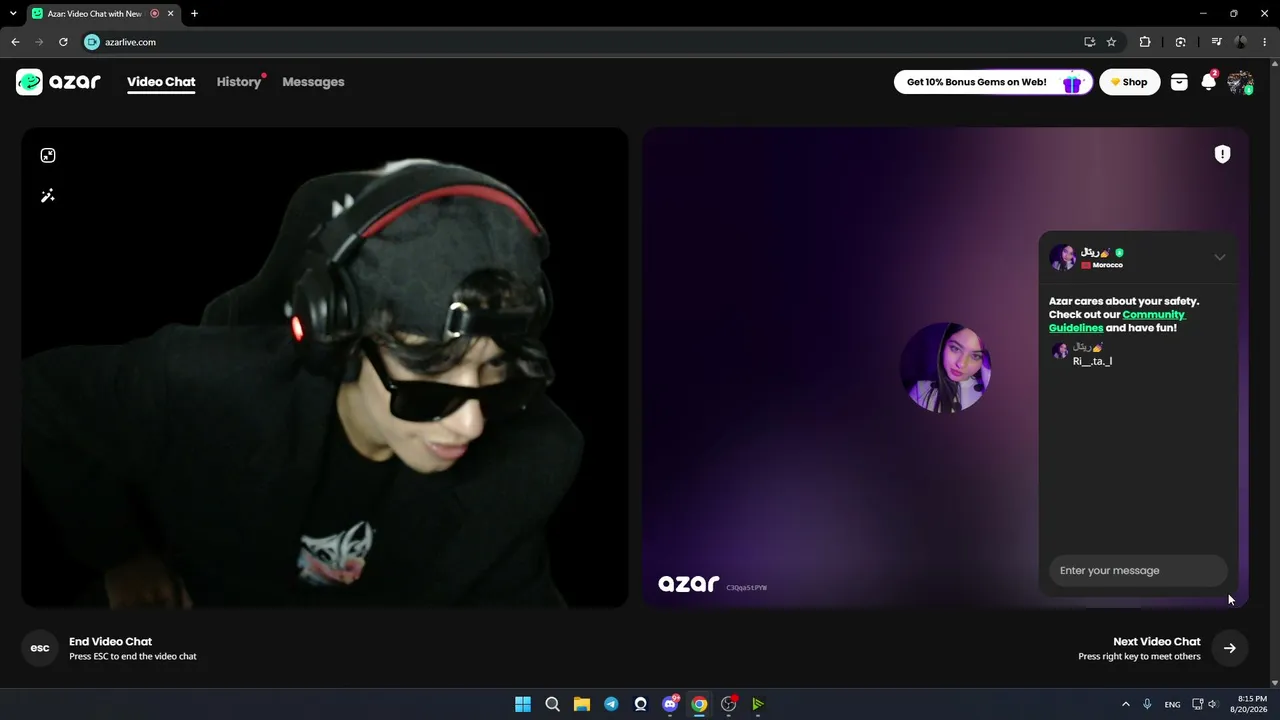Install the Azar web app from address bar

[1089, 42]
